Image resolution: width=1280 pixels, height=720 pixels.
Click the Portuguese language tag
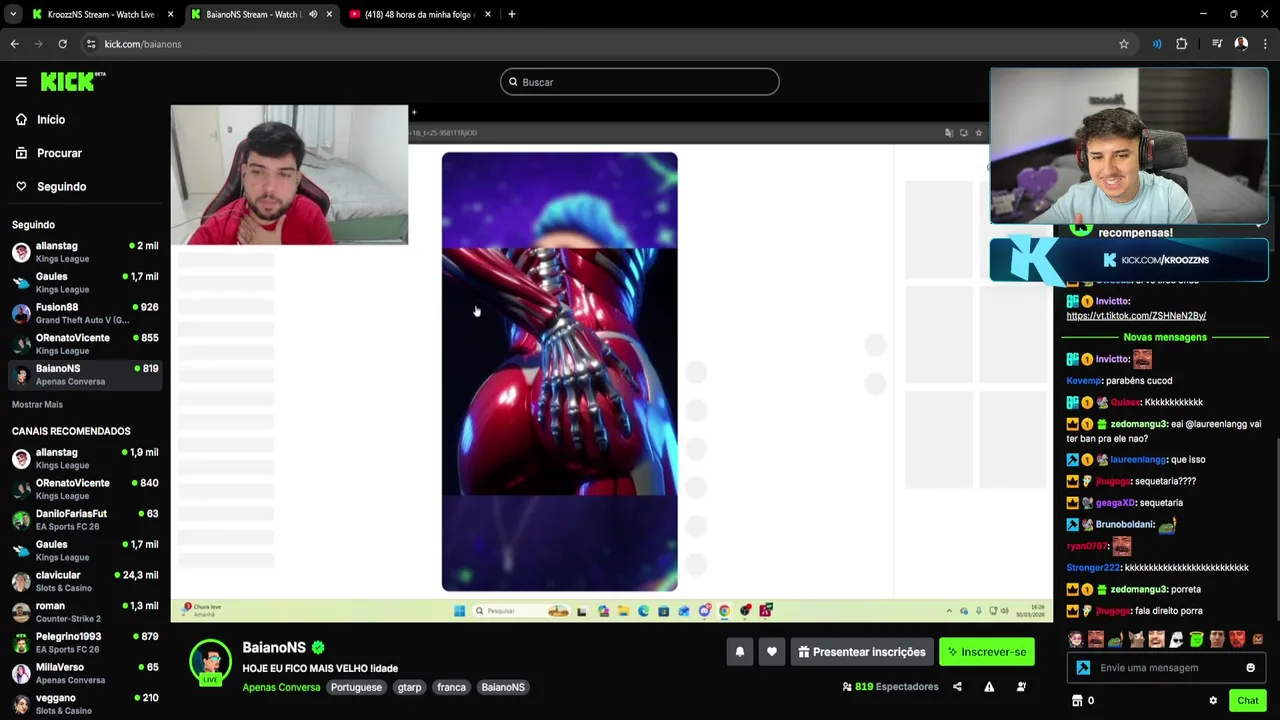(x=356, y=687)
